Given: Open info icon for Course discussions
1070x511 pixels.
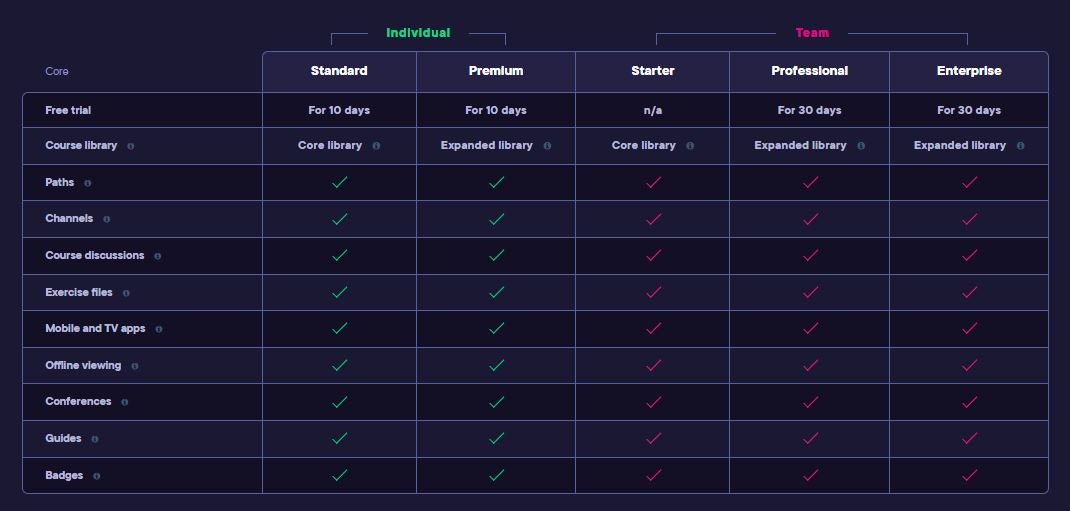Looking at the screenshot, I should (x=158, y=256).
